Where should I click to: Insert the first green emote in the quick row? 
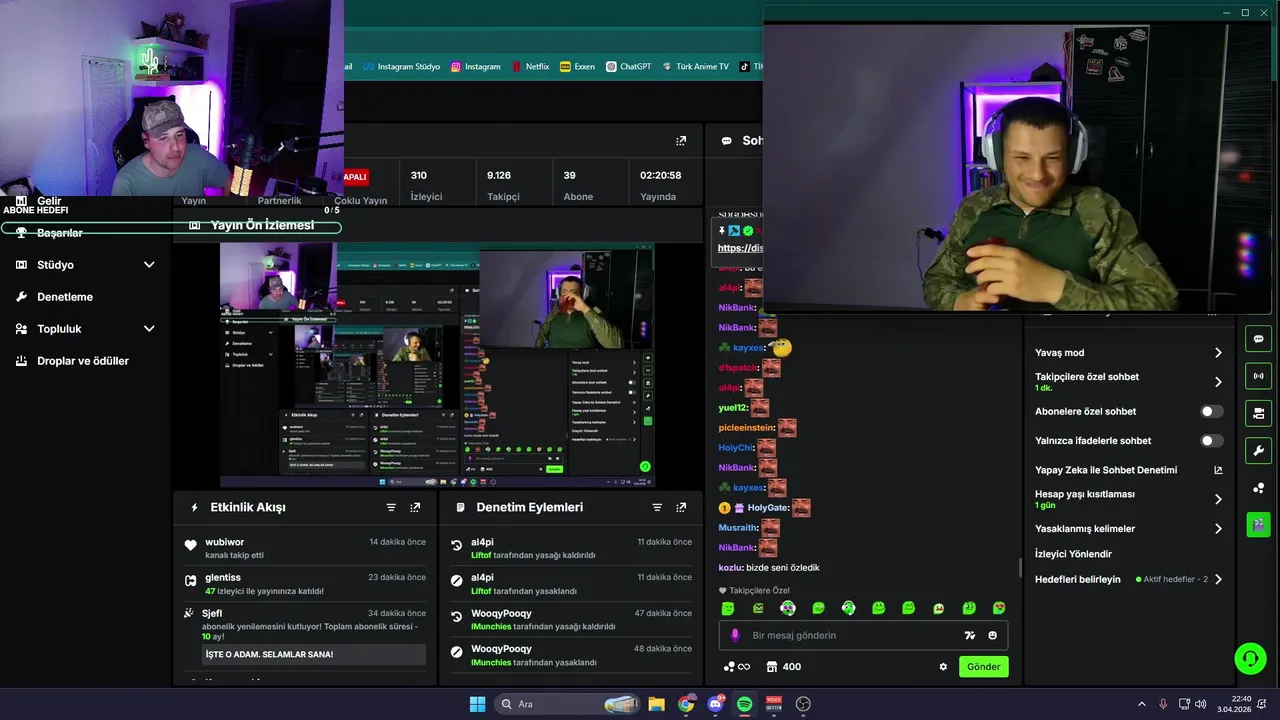(728, 608)
